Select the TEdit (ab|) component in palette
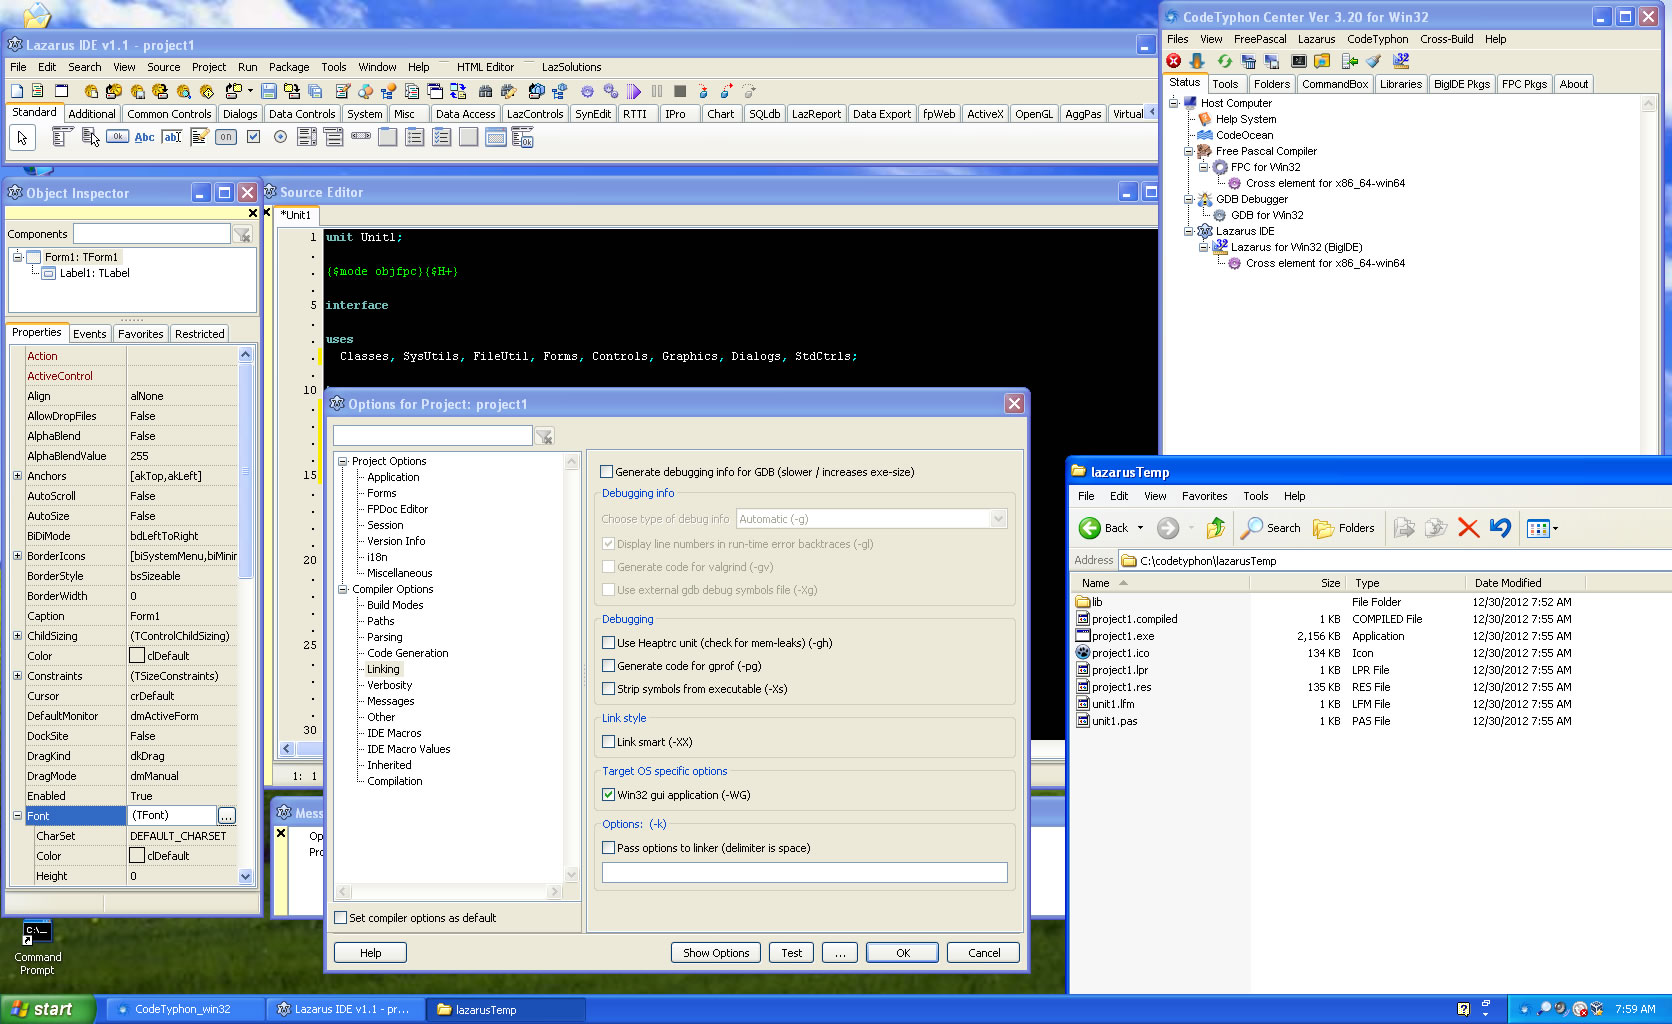 click(x=172, y=137)
